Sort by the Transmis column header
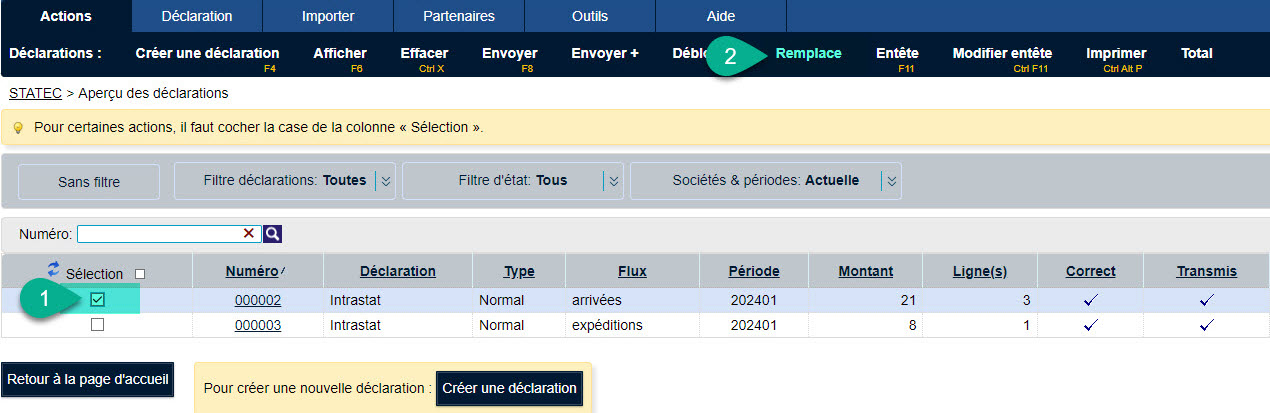 (1206, 271)
